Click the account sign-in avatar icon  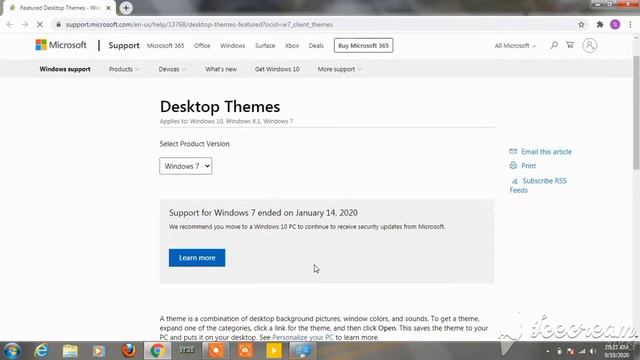point(589,45)
